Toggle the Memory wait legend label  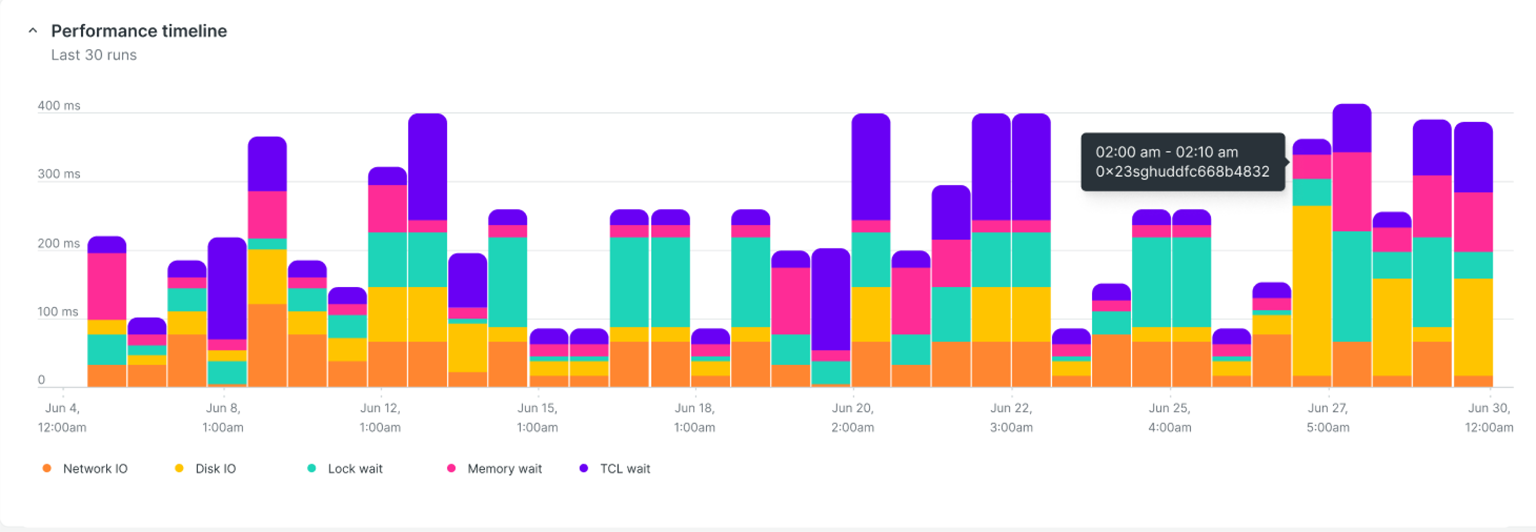coord(504,468)
